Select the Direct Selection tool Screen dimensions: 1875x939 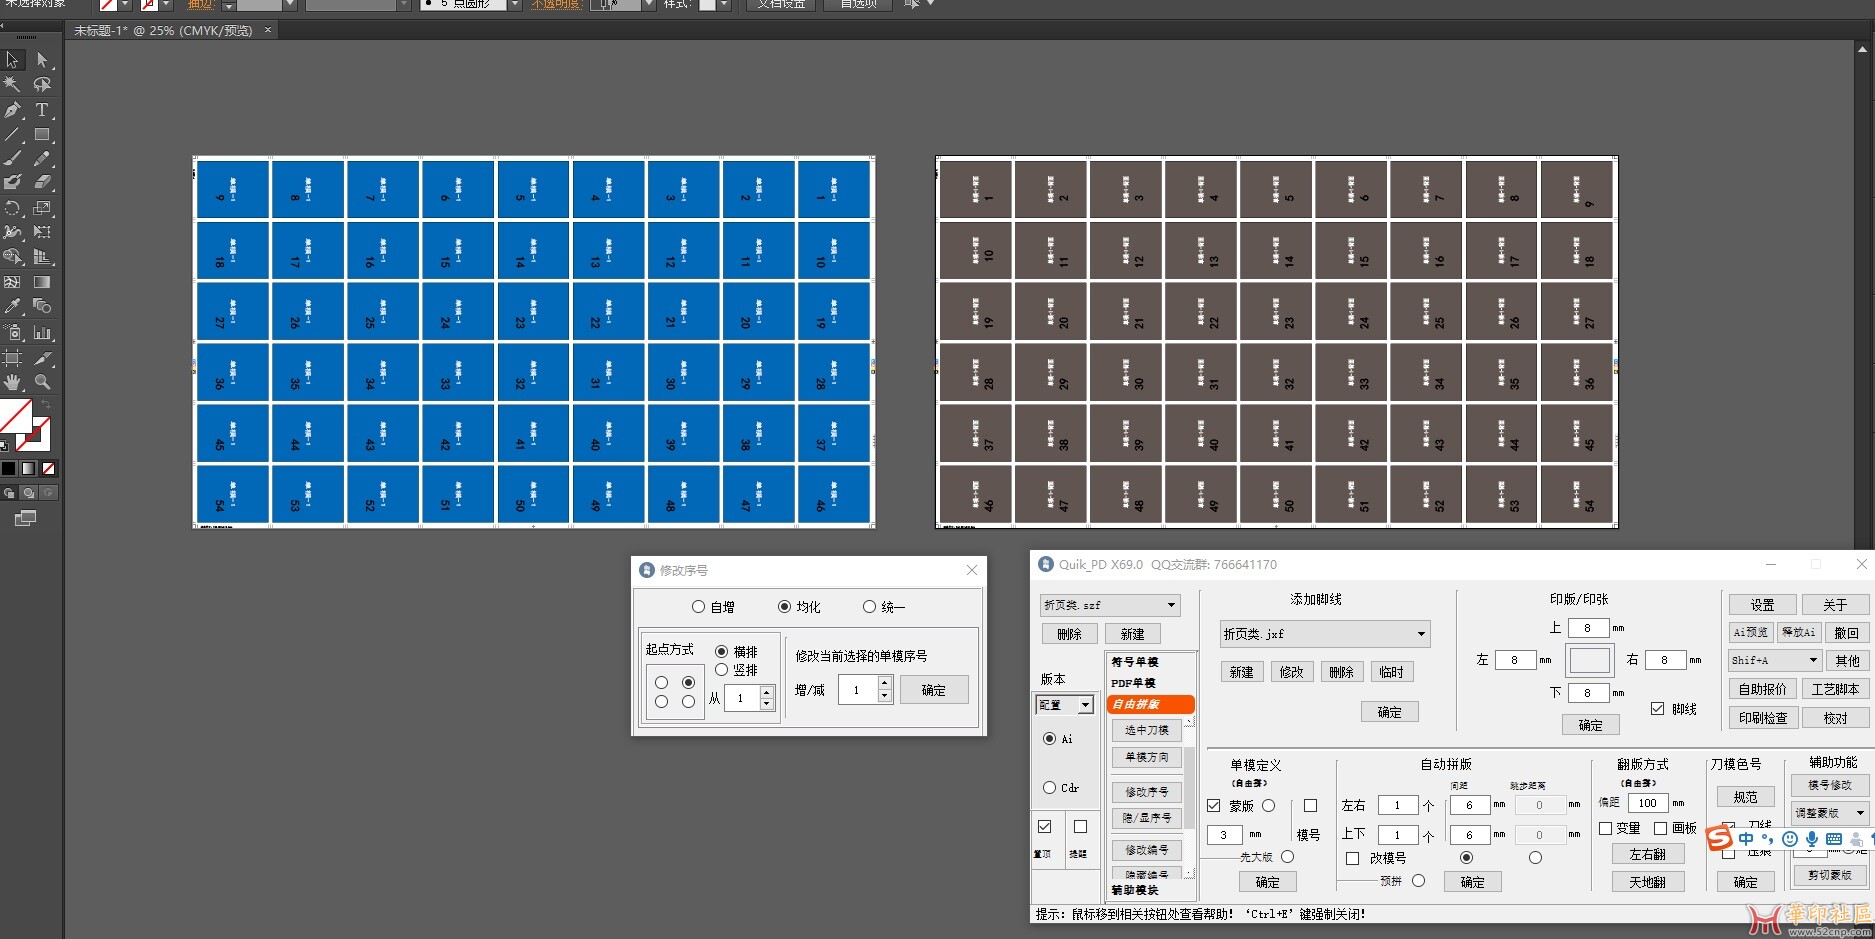tap(42, 61)
